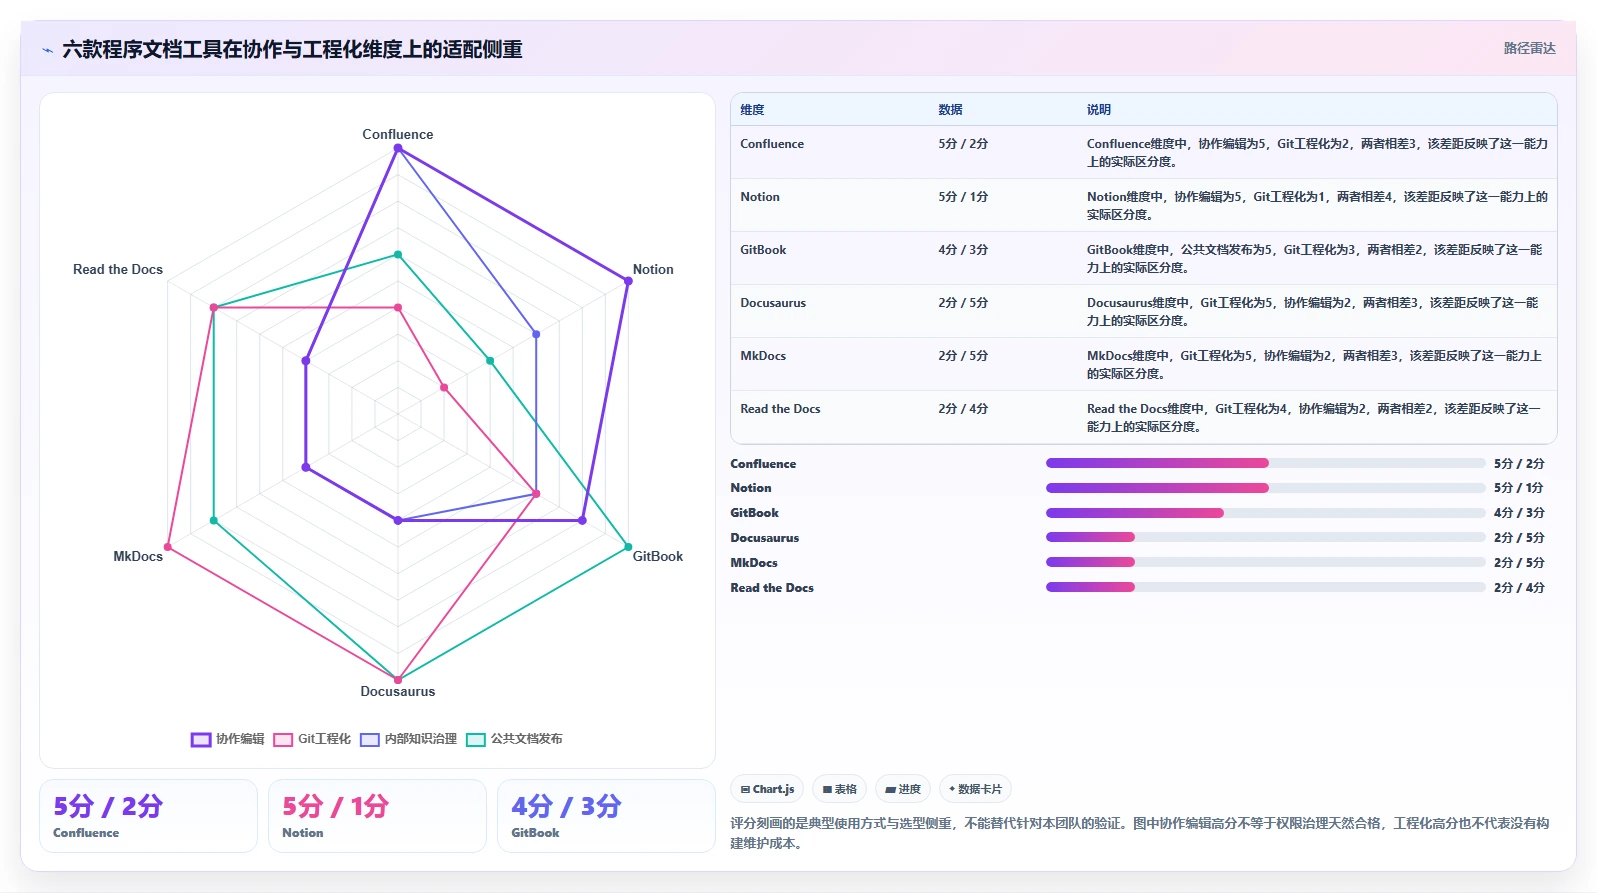Click the pink data point at MkDocs vertex
1597x893 pixels.
168,547
